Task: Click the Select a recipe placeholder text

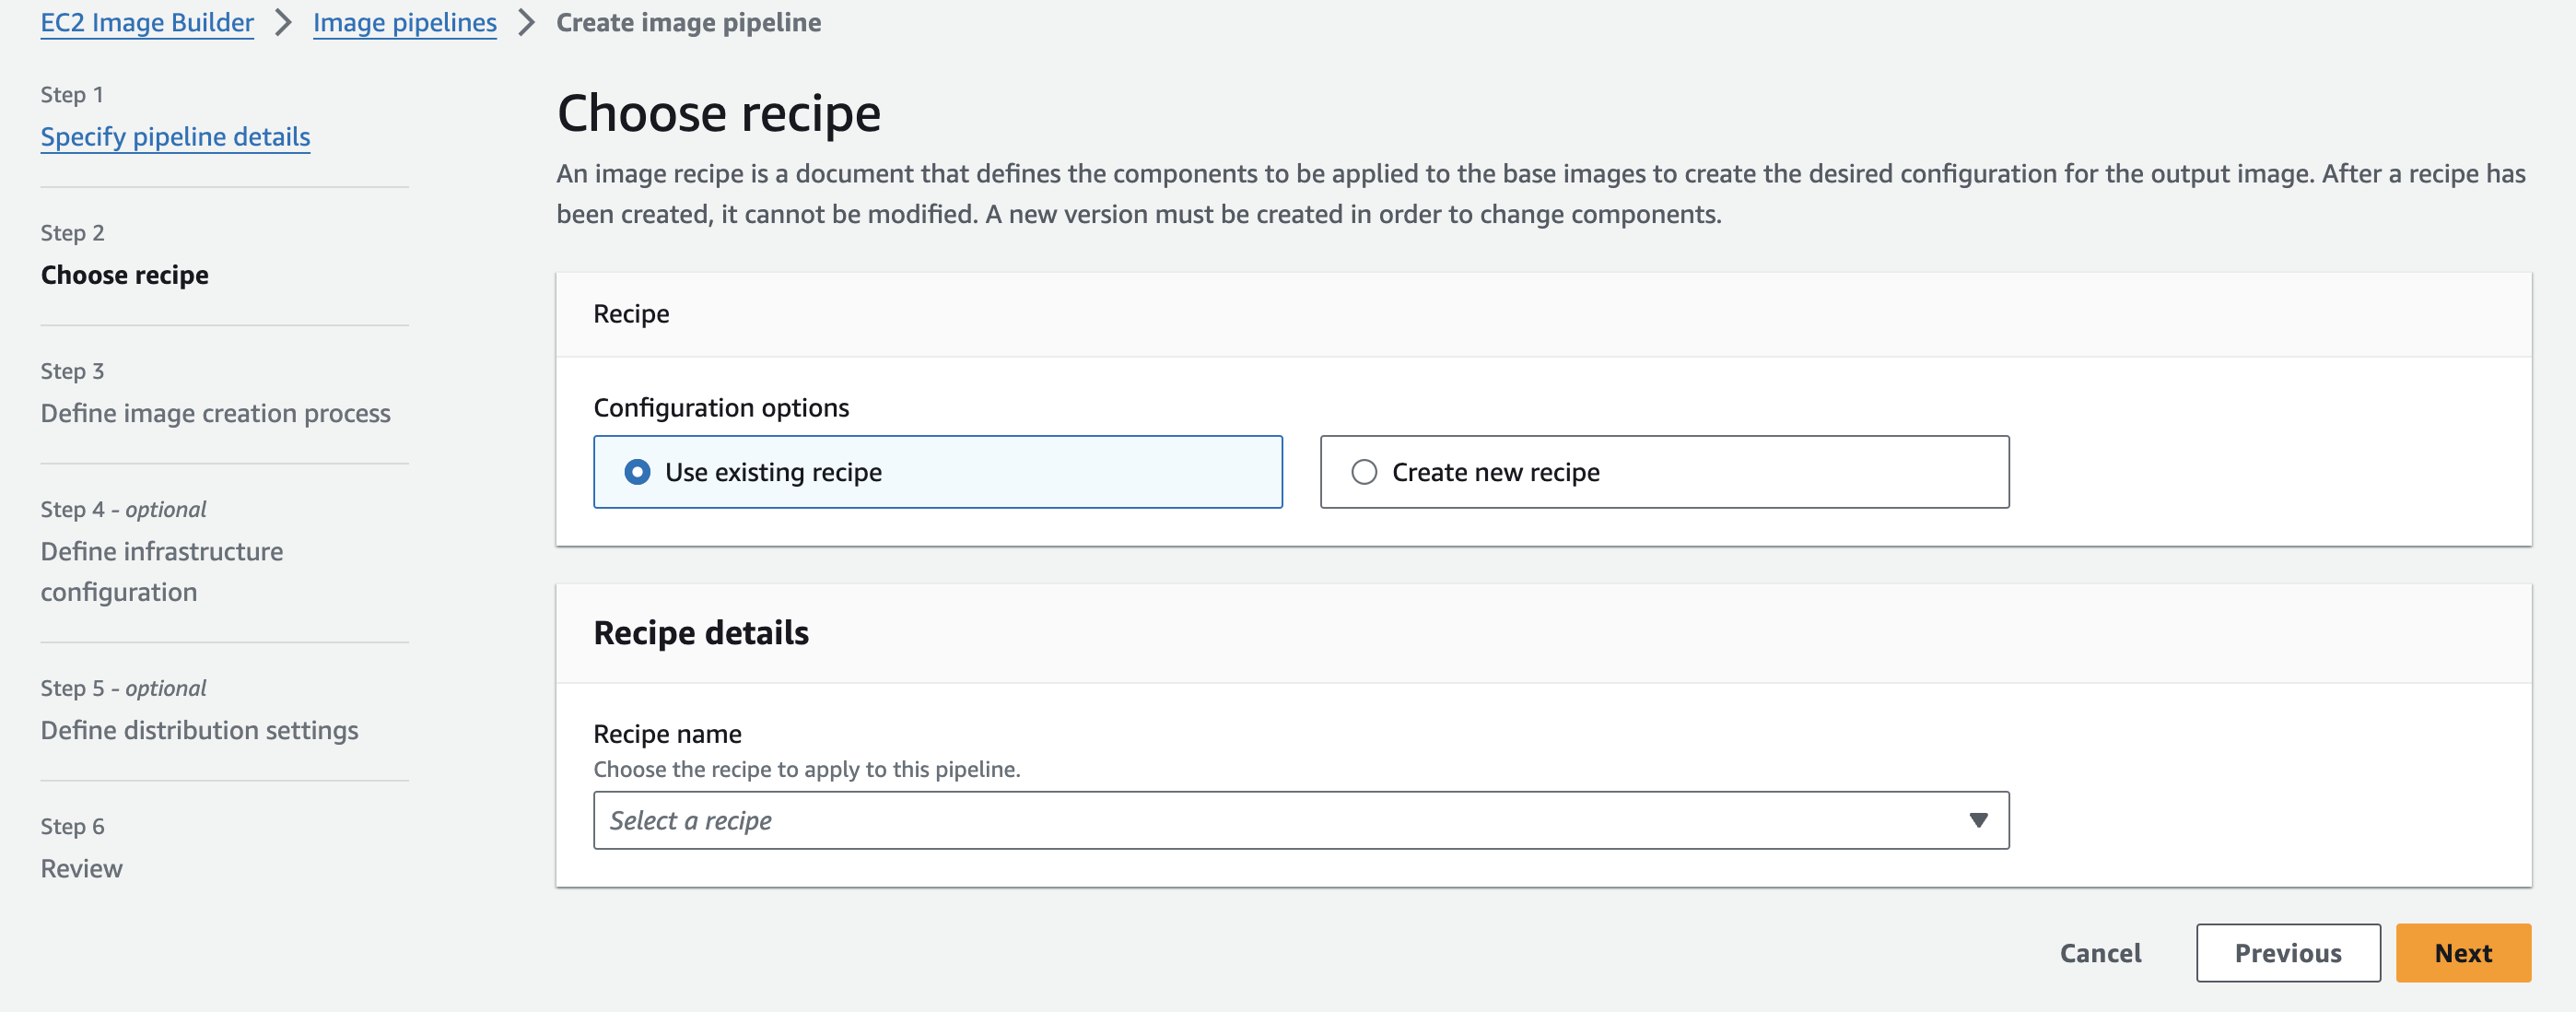Action: (x=690, y=820)
